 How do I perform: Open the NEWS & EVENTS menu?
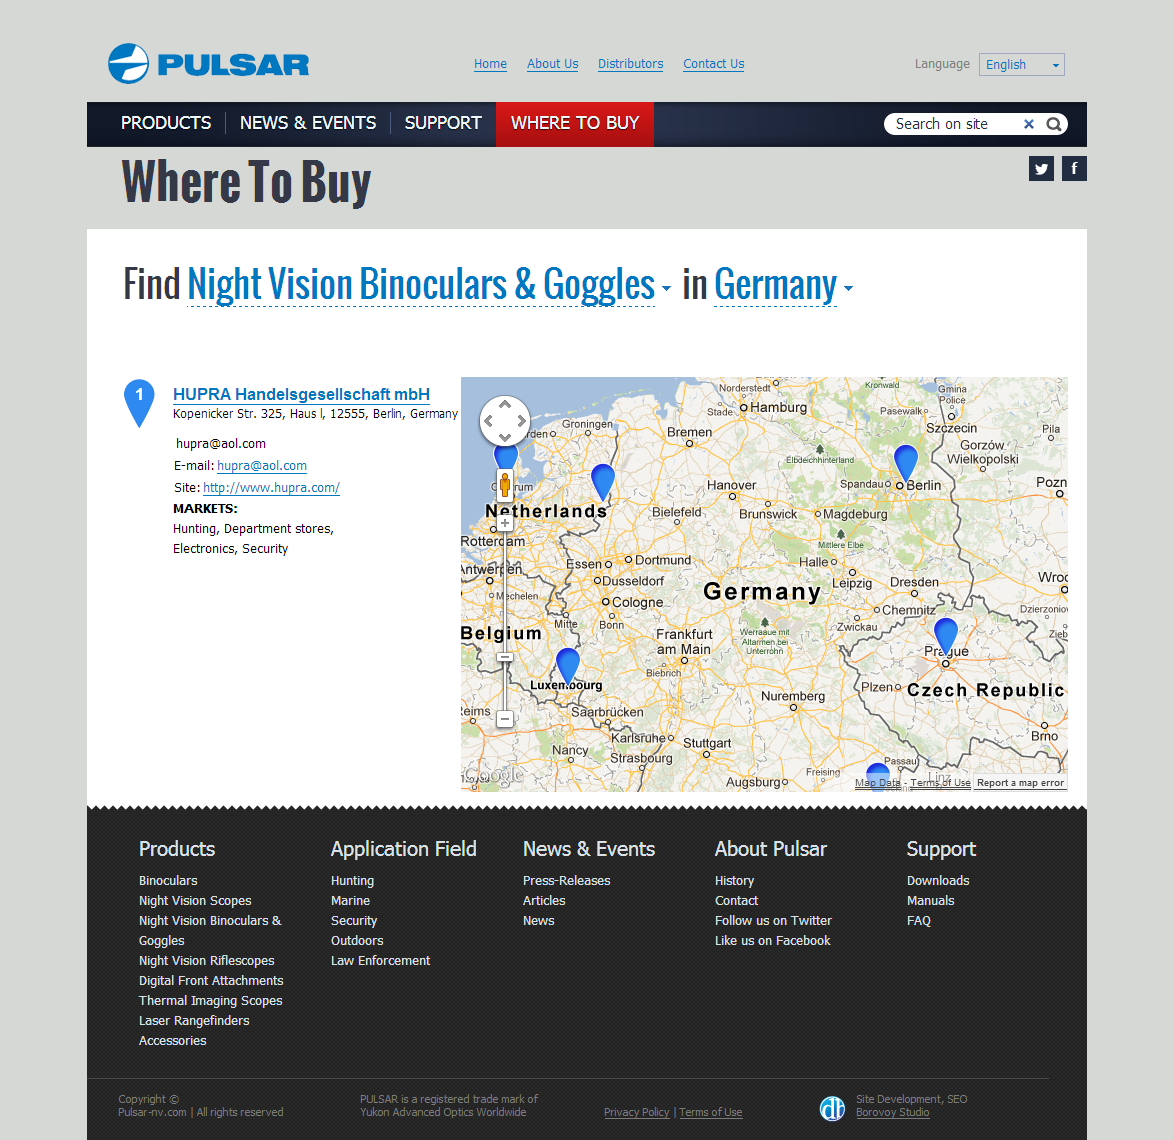[x=308, y=123]
